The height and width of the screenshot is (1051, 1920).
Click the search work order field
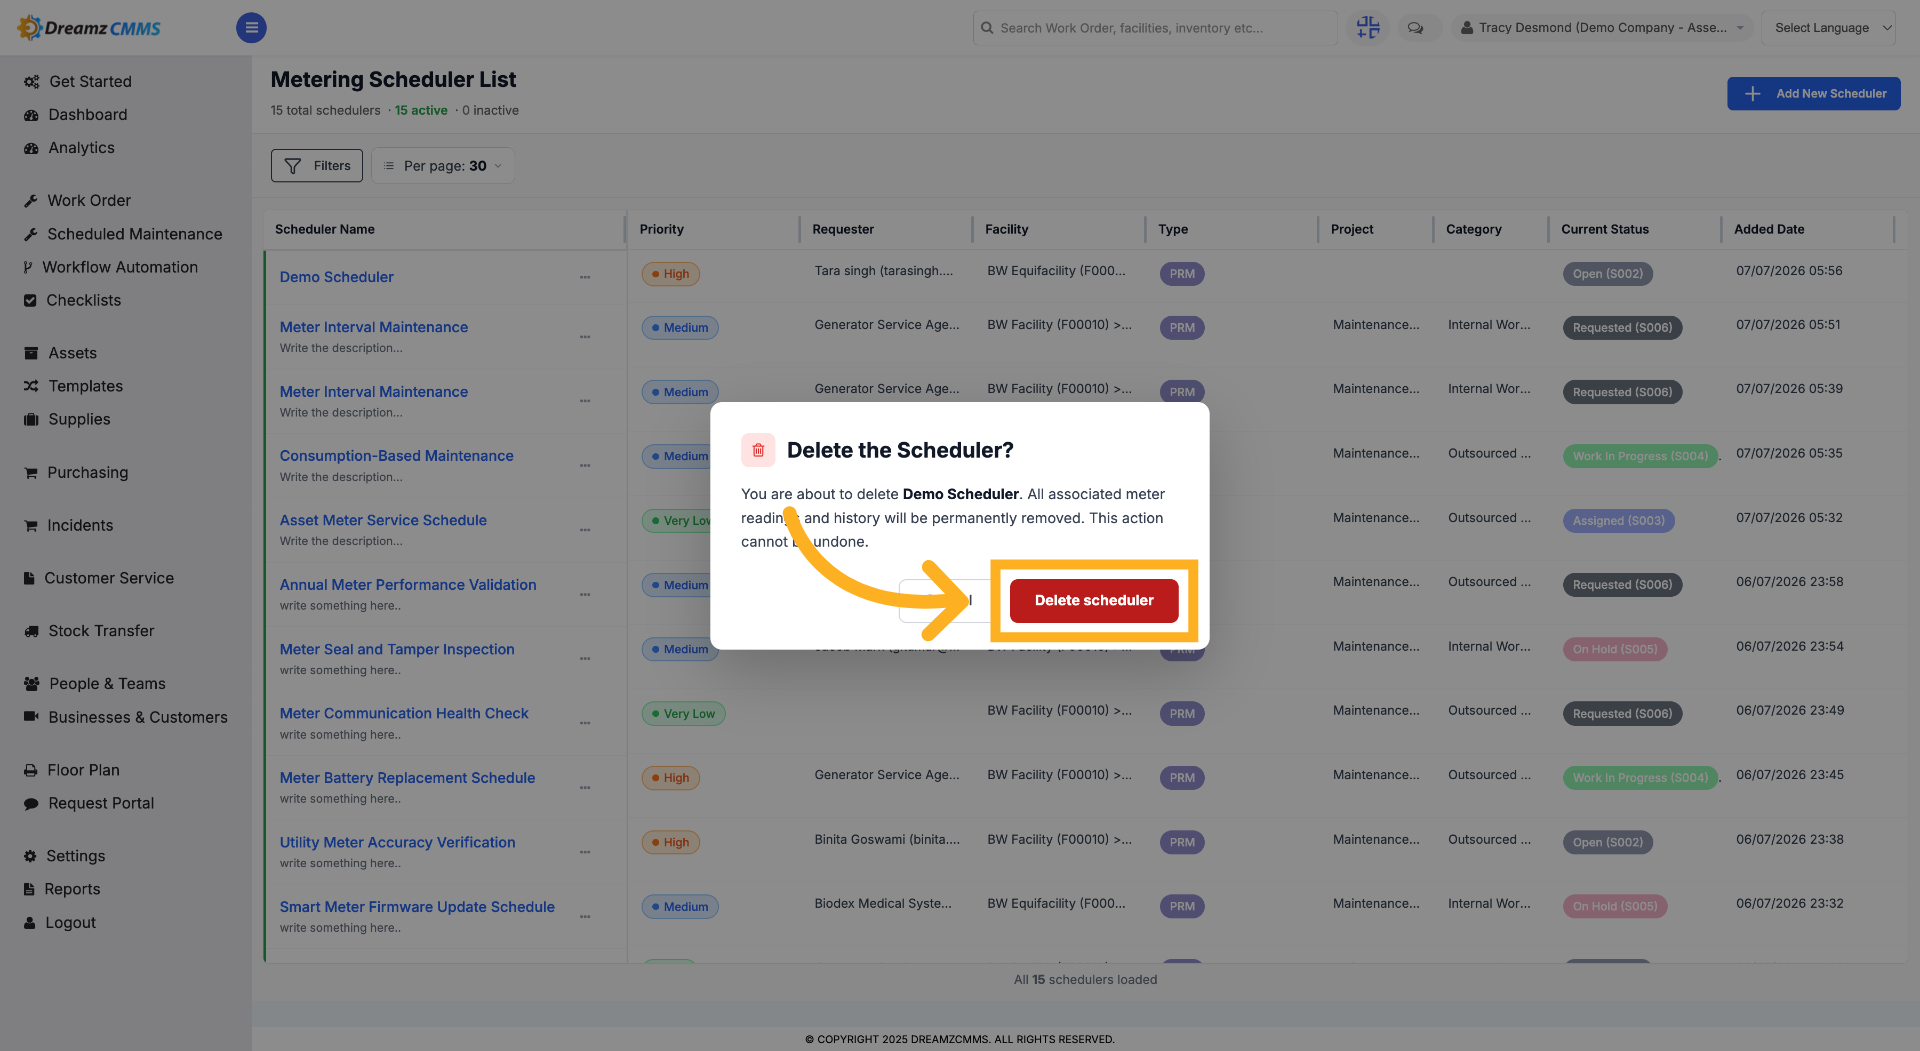tap(1155, 28)
